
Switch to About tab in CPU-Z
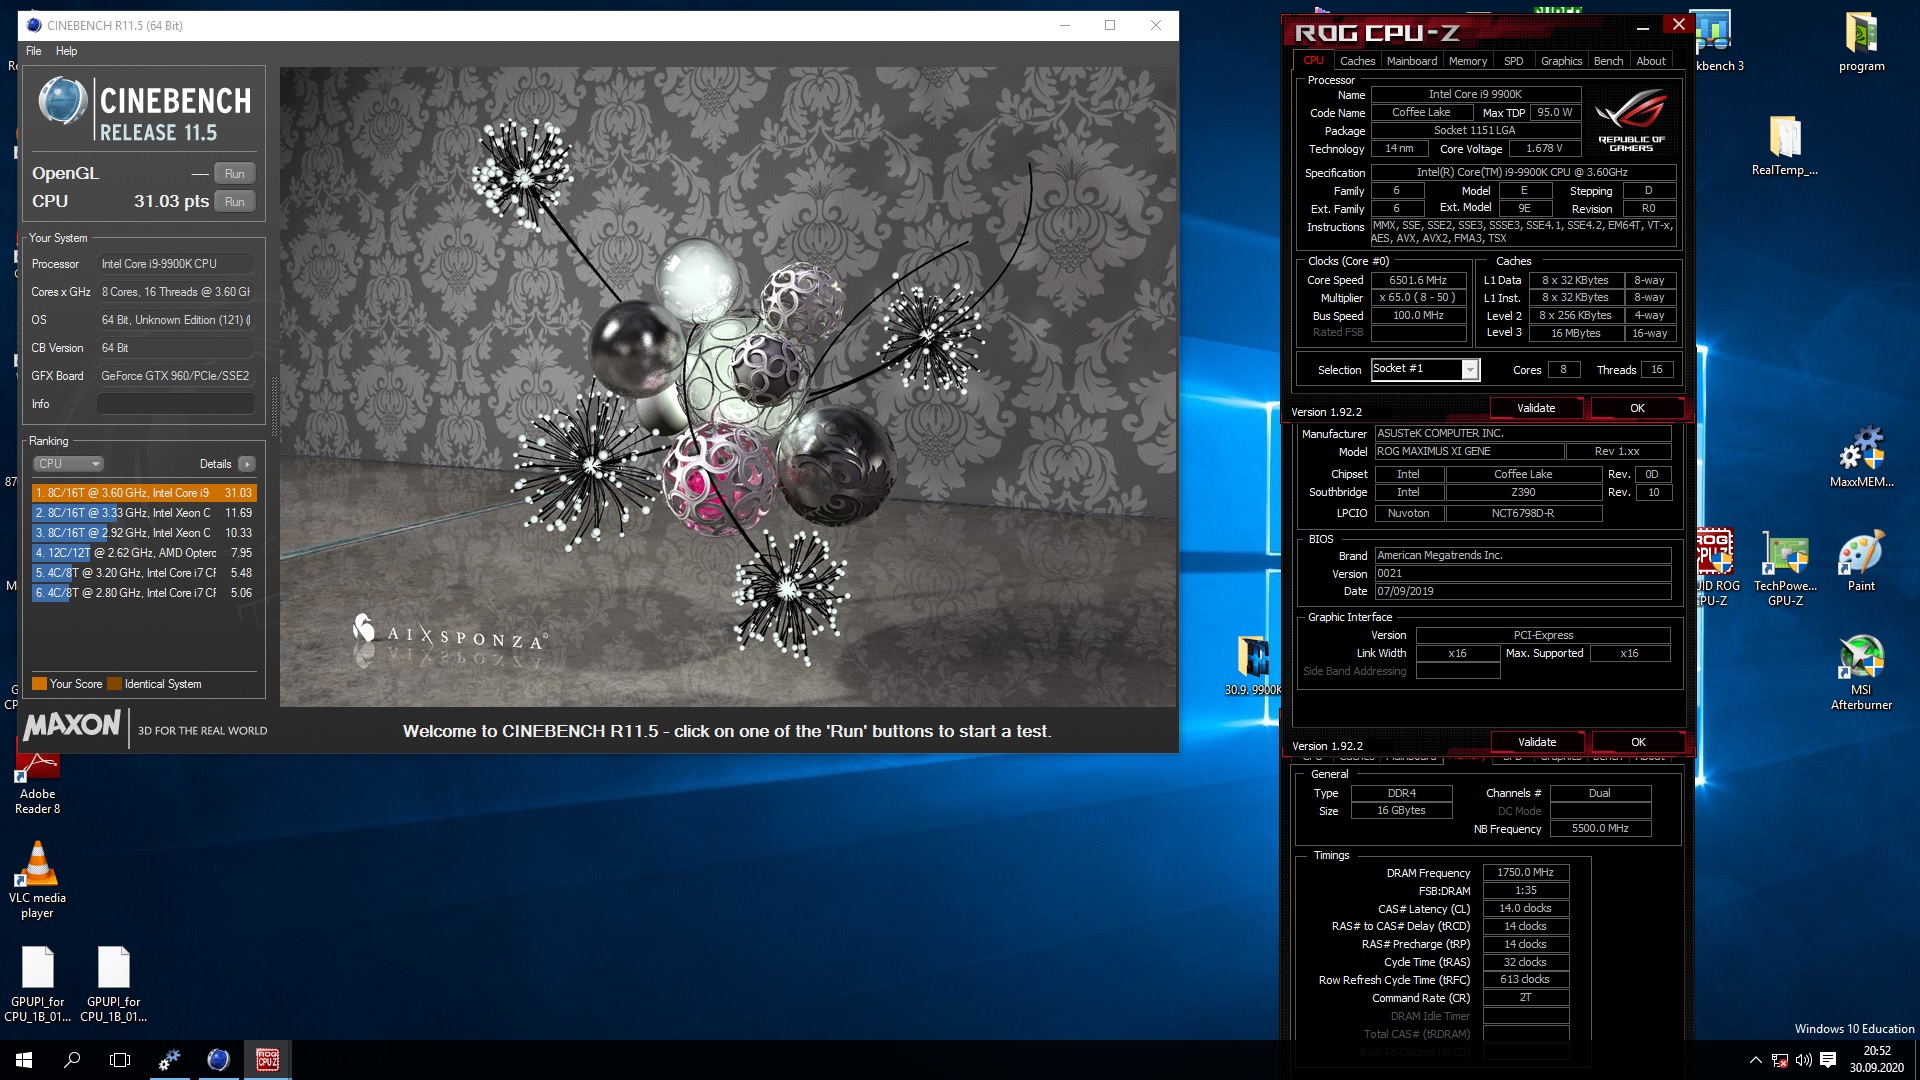(1651, 61)
